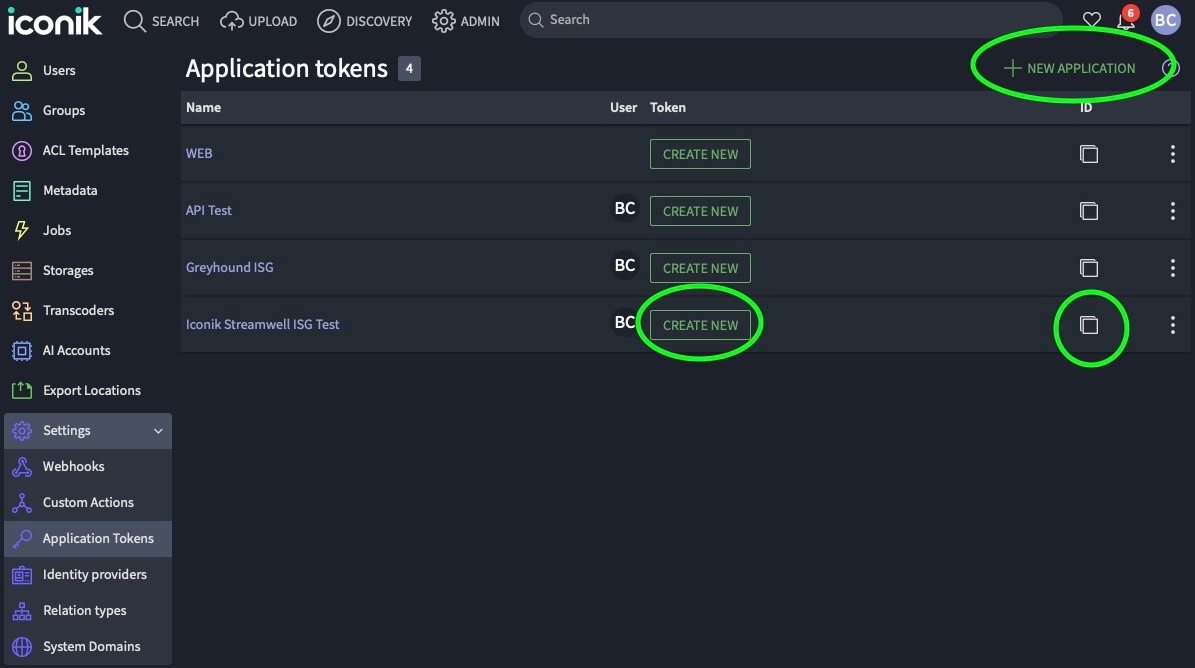Open the options menu for WEB row
The height and width of the screenshot is (668, 1195).
[x=1172, y=154]
